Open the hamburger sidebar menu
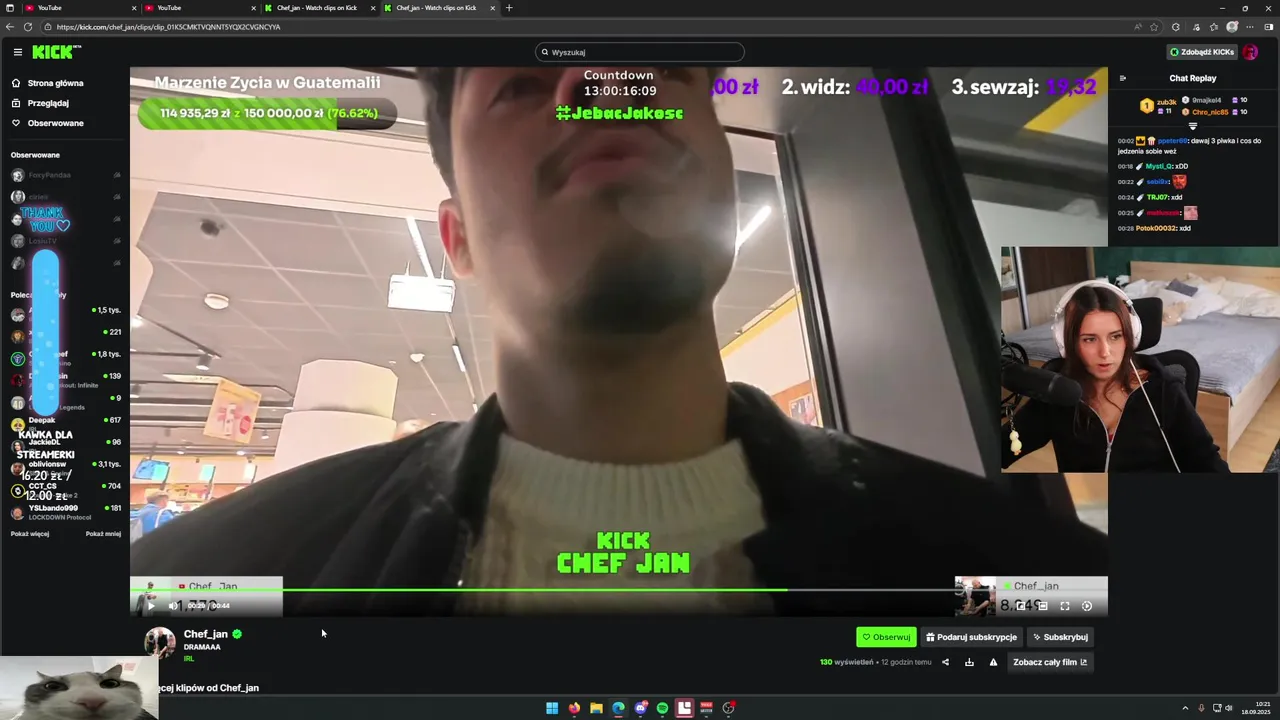This screenshot has height=720, width=1280. click(17, 52)
